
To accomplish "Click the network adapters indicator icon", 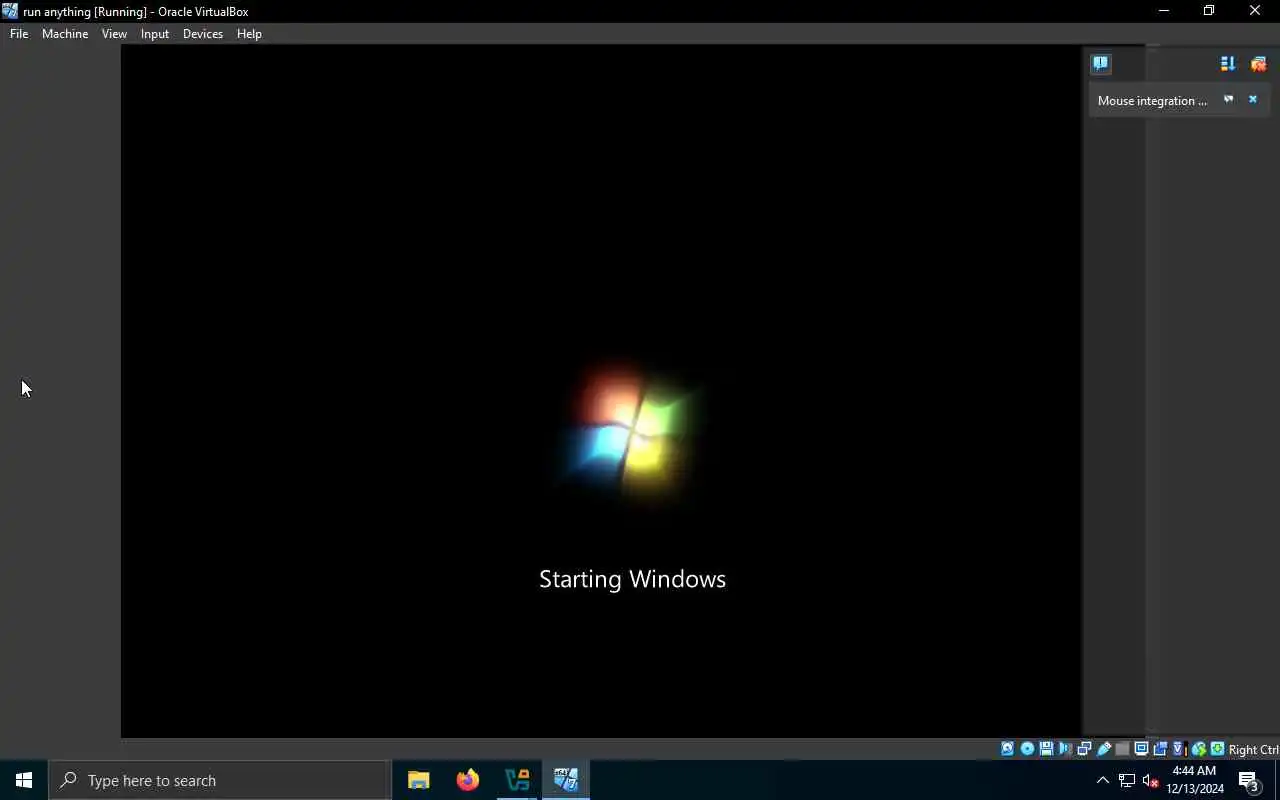I will 1084,749.
